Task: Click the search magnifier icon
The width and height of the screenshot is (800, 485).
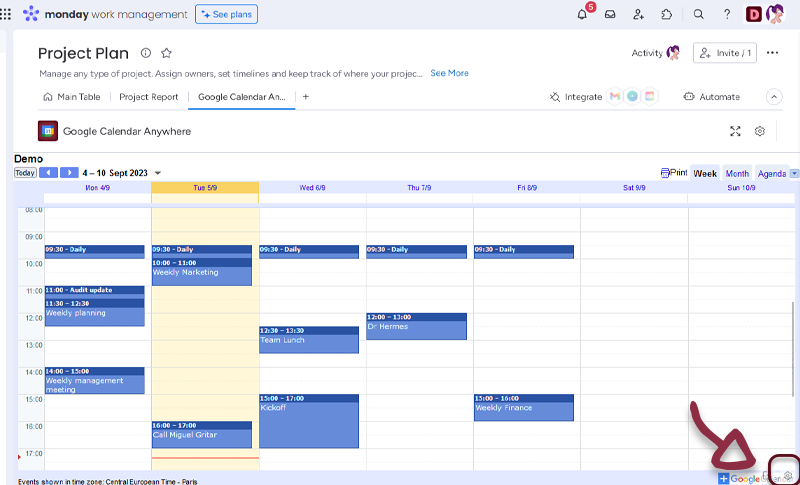Action: pos(699,14)
